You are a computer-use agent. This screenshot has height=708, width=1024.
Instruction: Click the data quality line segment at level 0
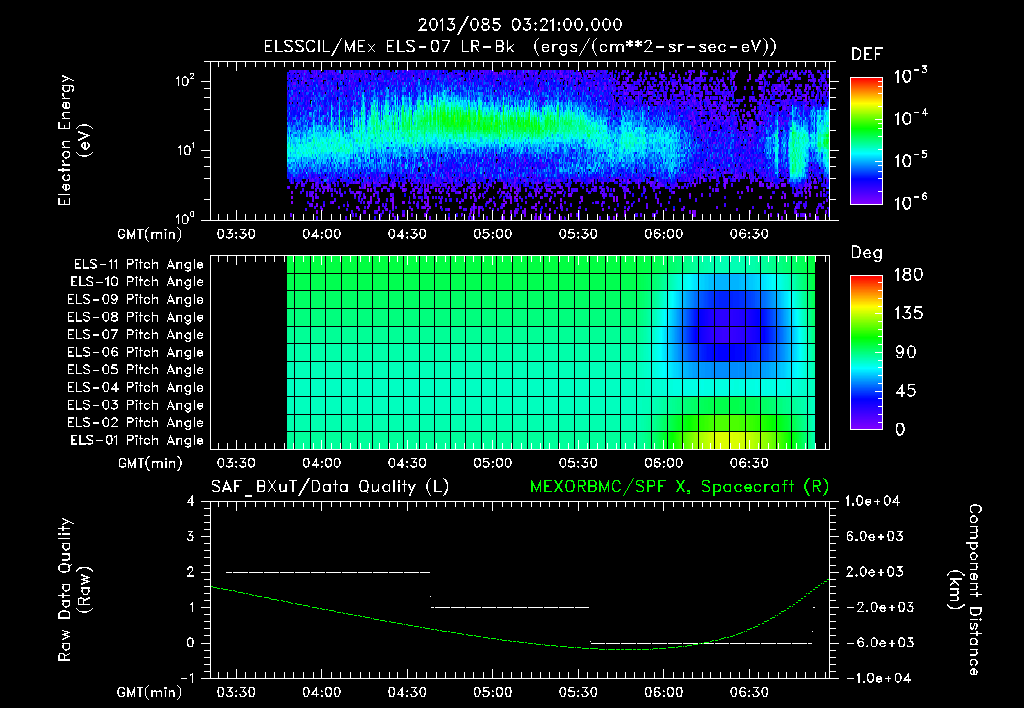701,643
